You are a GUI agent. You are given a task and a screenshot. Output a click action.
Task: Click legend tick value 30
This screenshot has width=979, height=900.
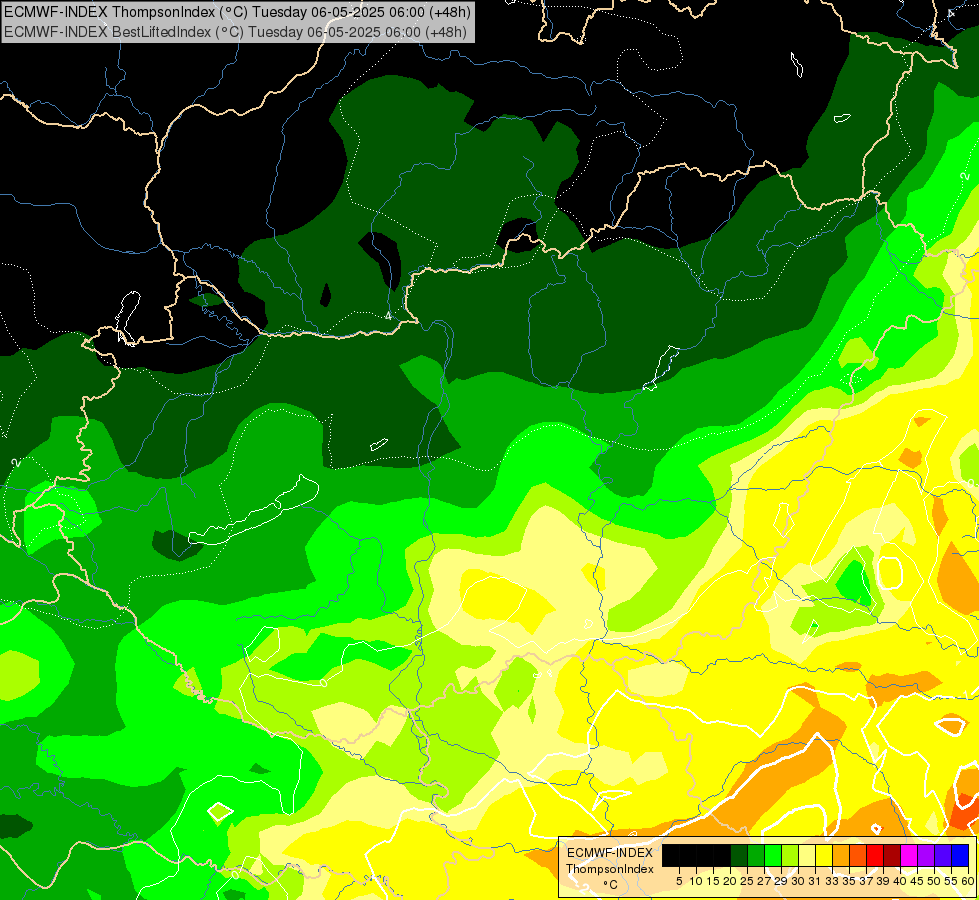tap(798, 881)
